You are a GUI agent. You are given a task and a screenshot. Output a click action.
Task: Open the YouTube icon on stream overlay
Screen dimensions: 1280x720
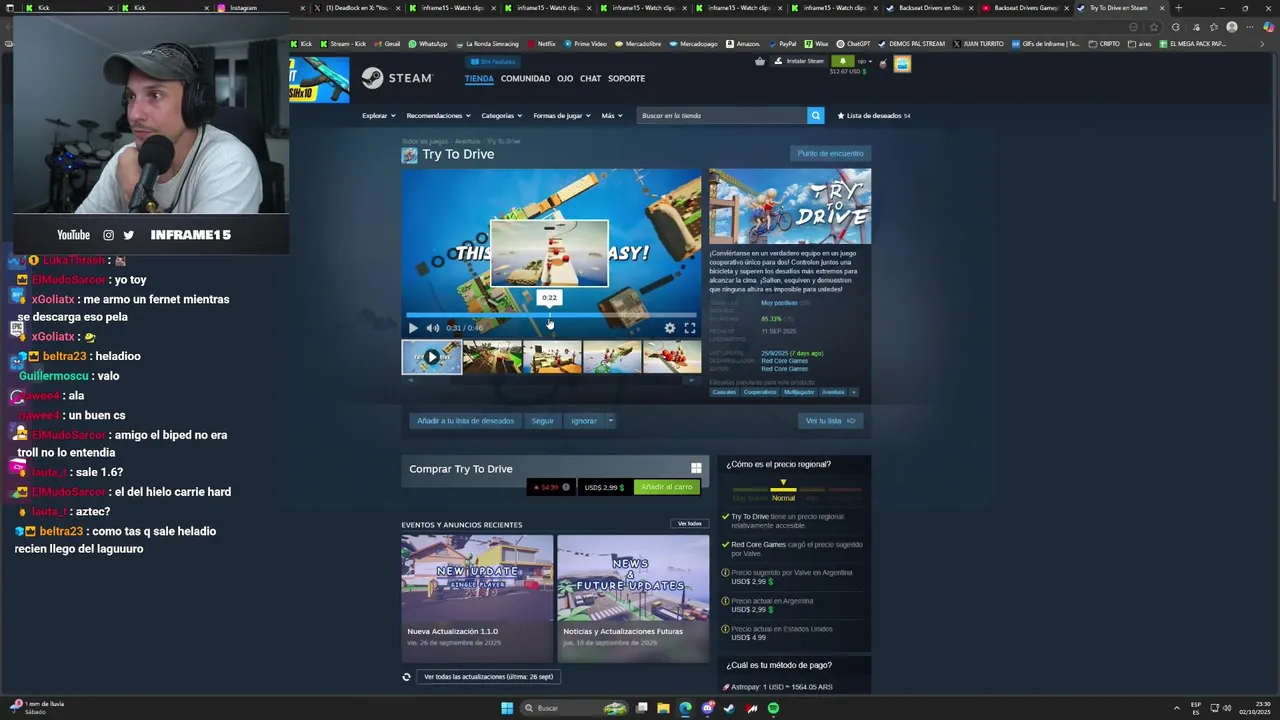[73, 235]
